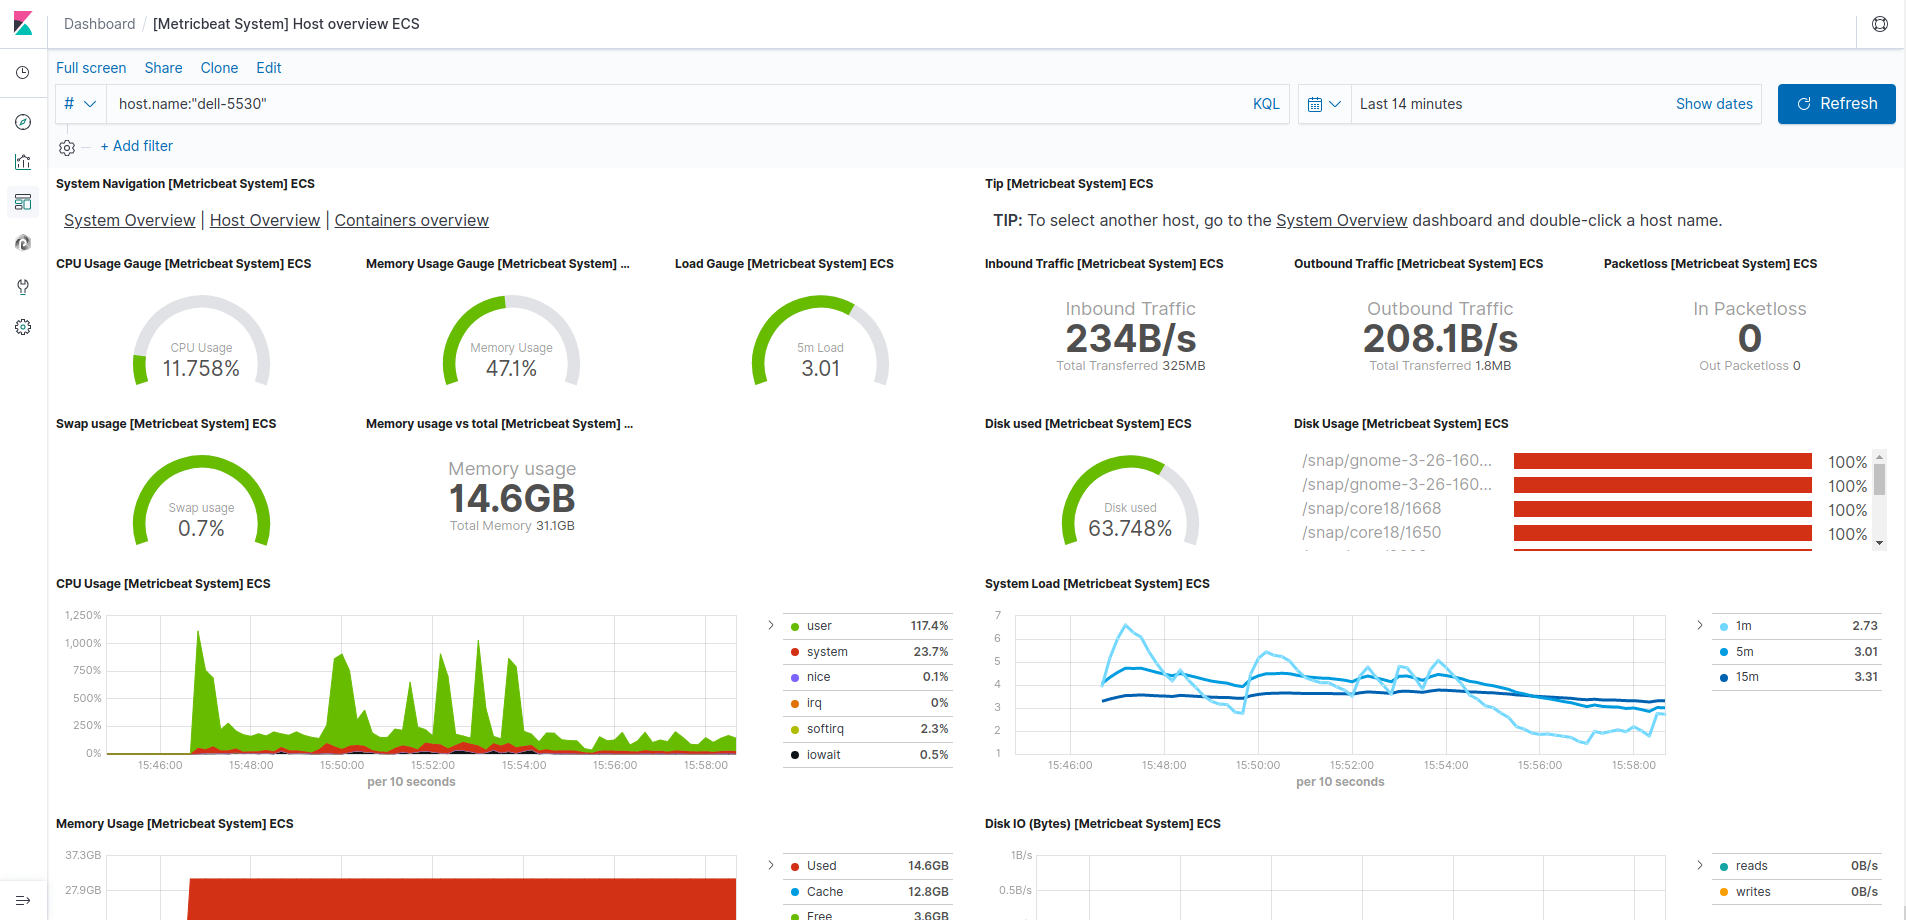Open Visualize chart icon in sidebar

23,162
